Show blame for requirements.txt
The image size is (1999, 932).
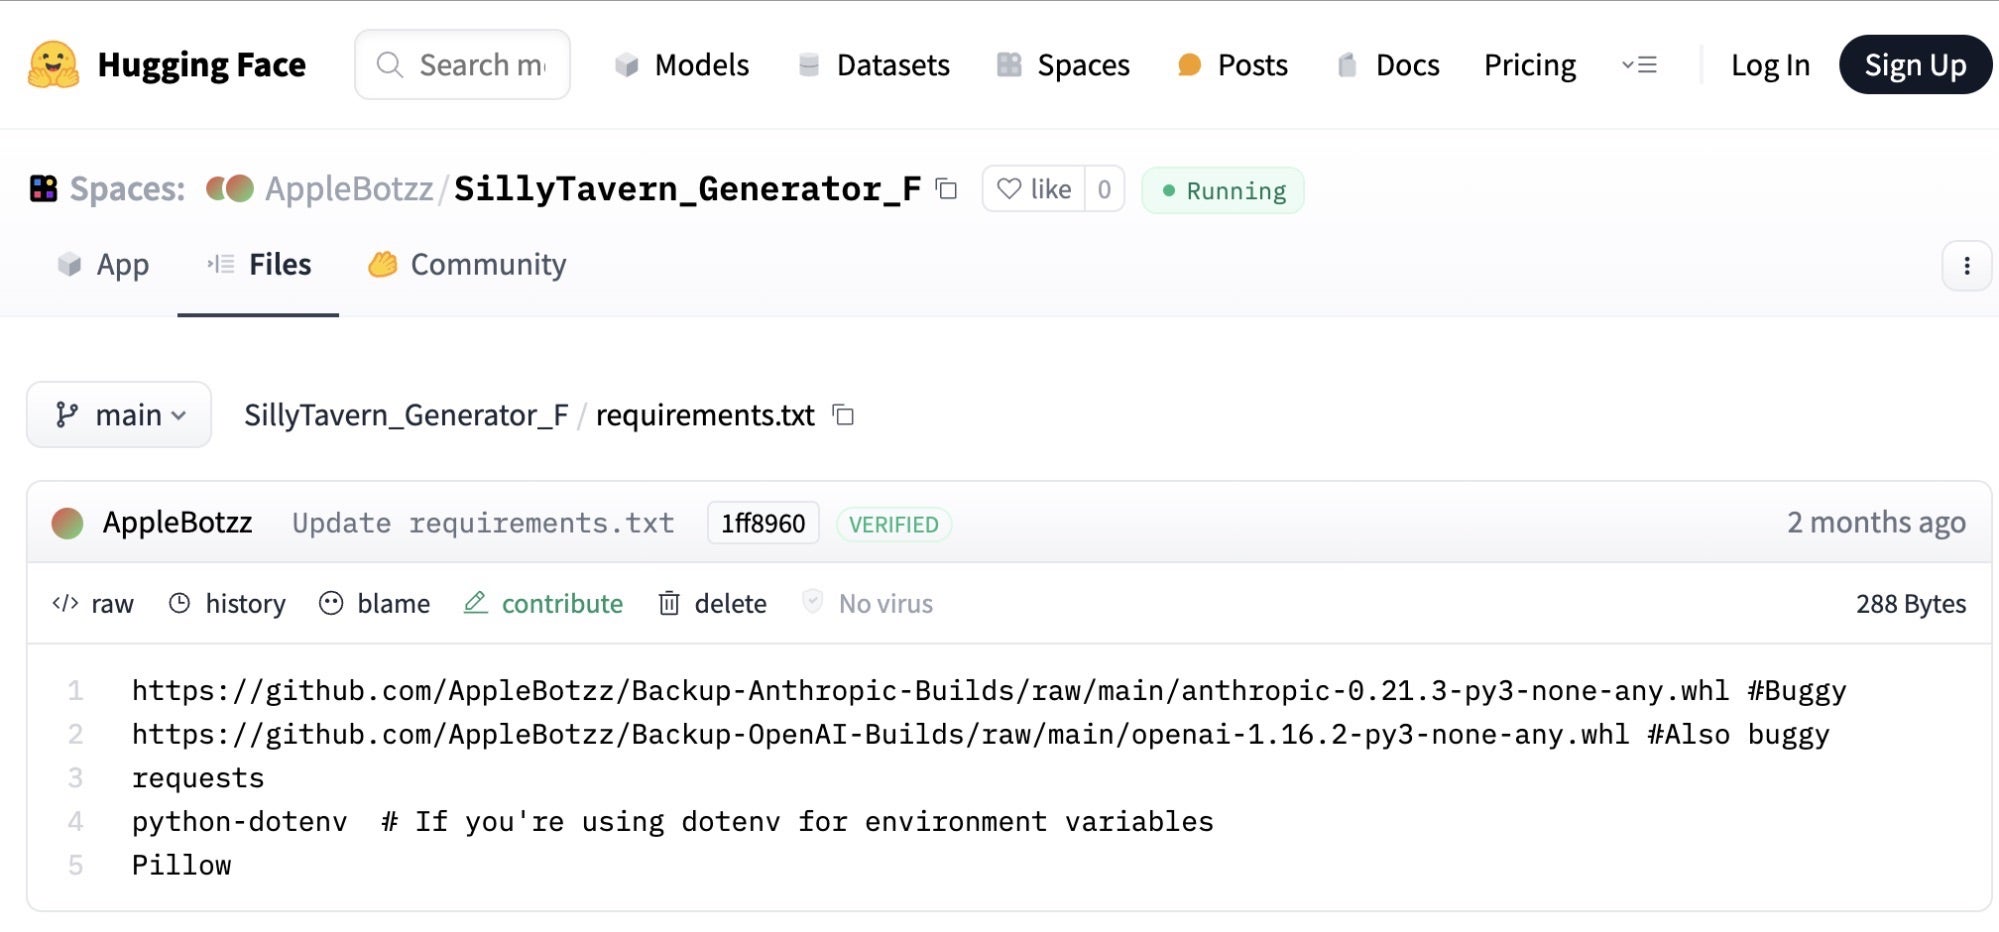[x=375, y=604]
